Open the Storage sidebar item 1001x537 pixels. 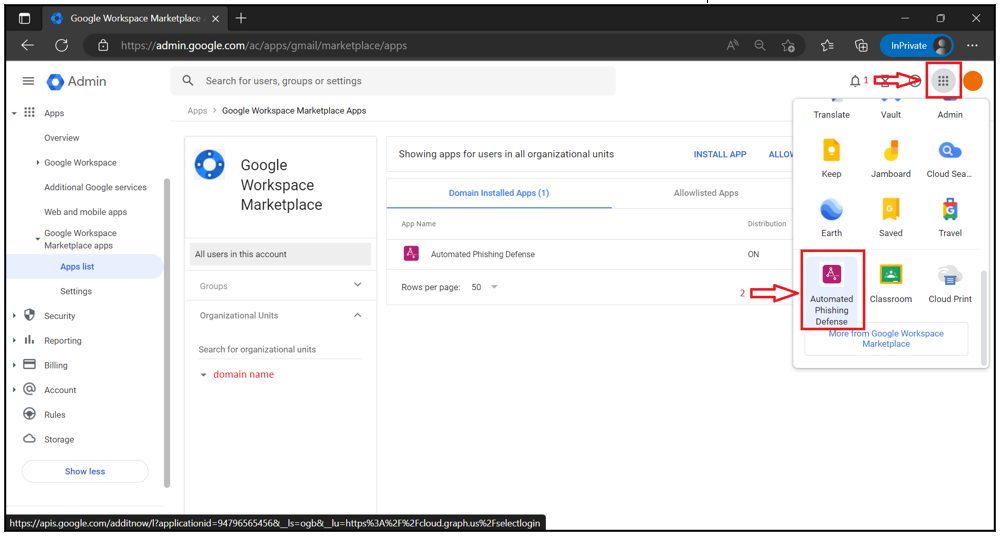point(59,440)
